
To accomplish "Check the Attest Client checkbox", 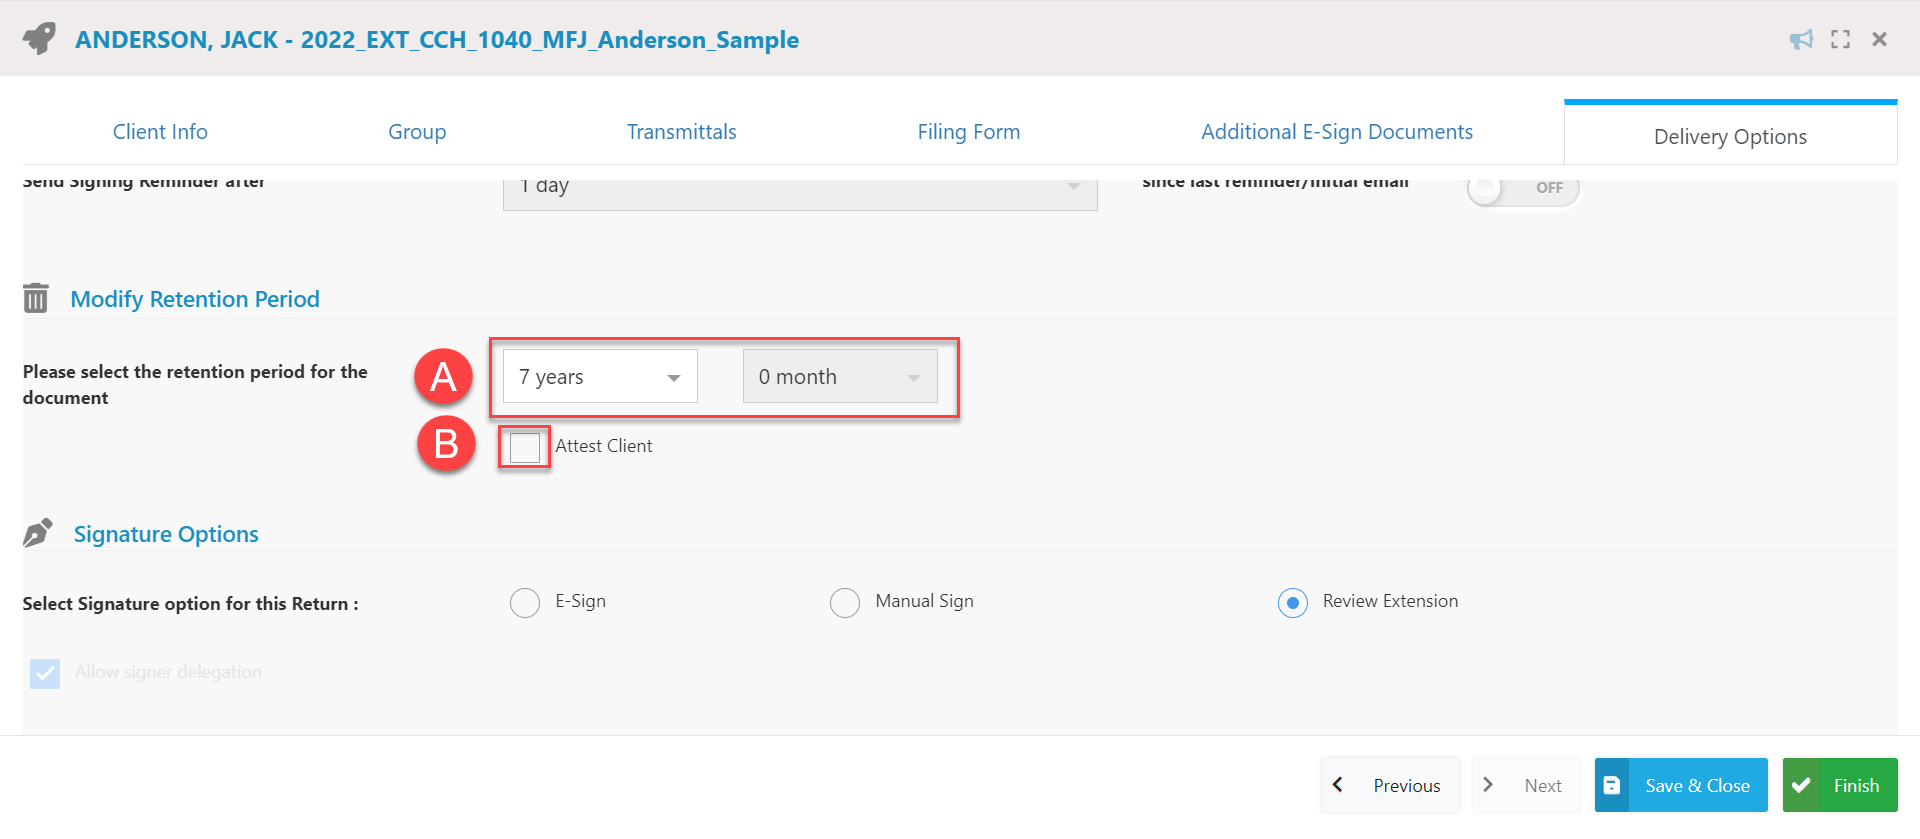I will [525, 447].
